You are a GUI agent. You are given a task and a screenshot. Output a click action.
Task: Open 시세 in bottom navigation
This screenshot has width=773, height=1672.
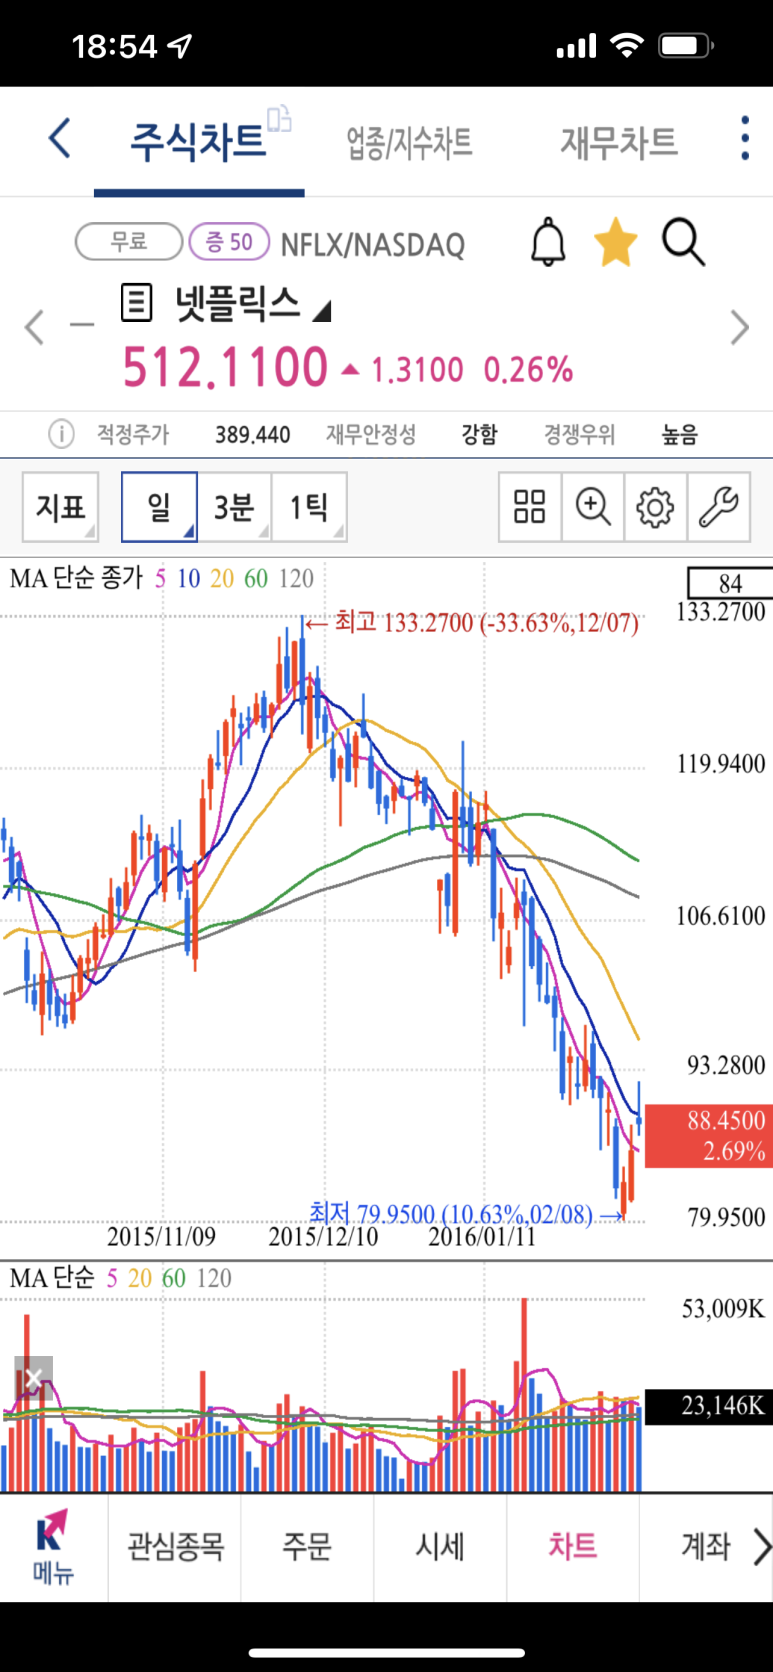click(440, 1547)
